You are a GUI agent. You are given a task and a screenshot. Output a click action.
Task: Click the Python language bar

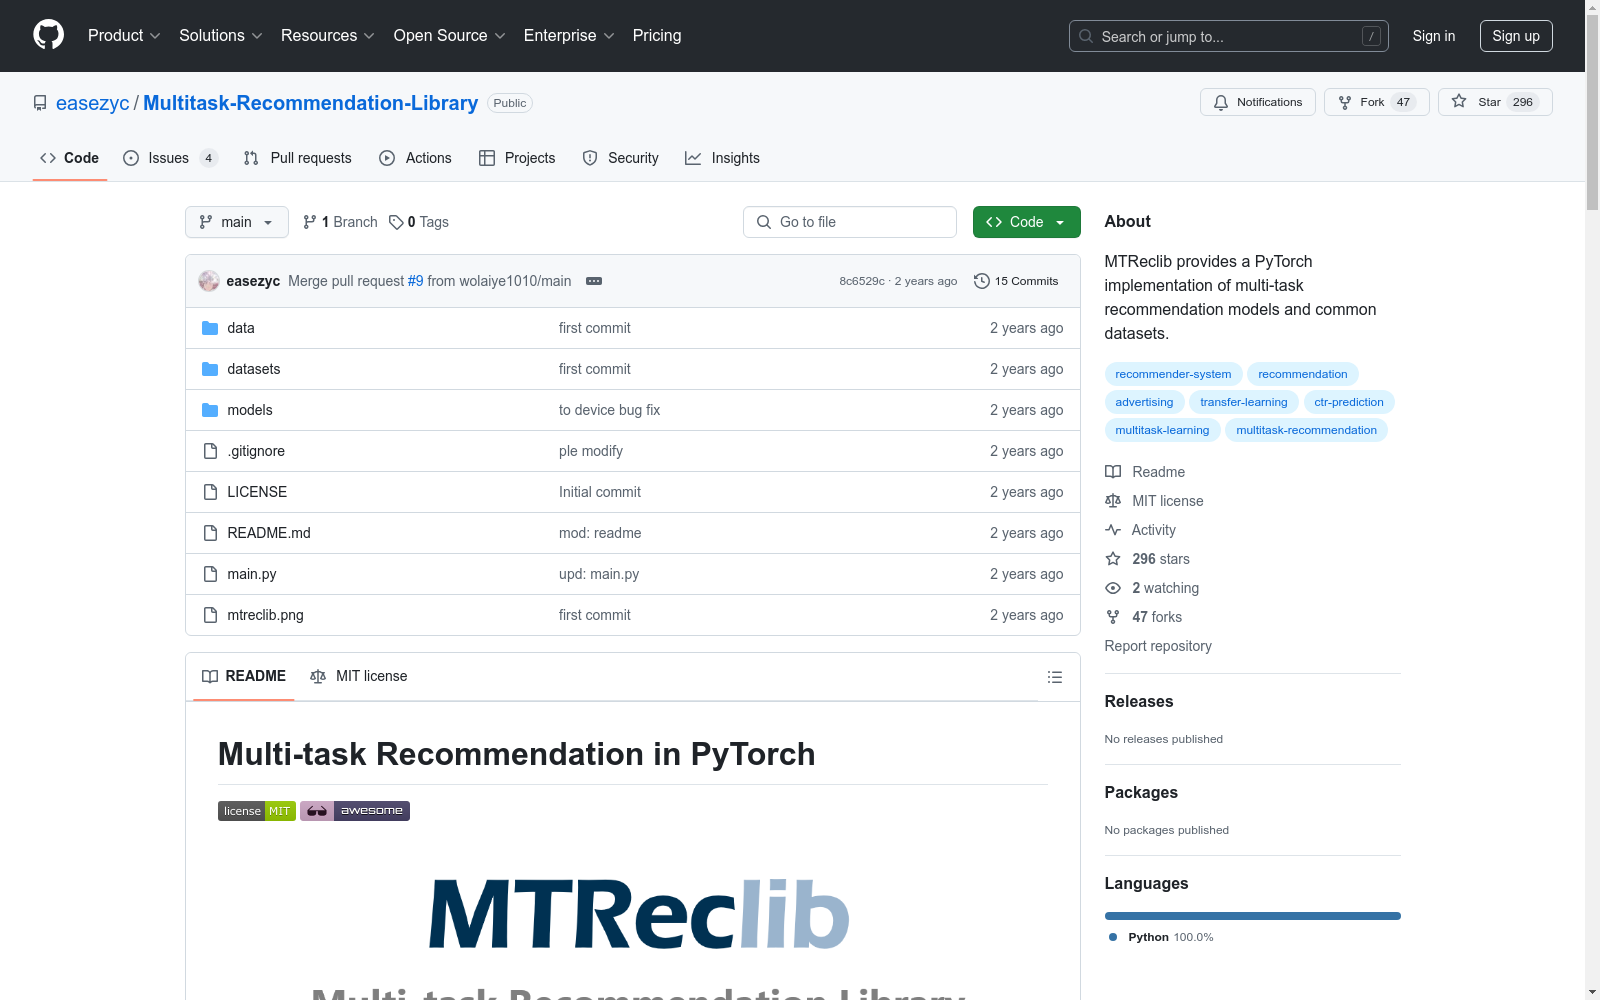pos(1253,916)
